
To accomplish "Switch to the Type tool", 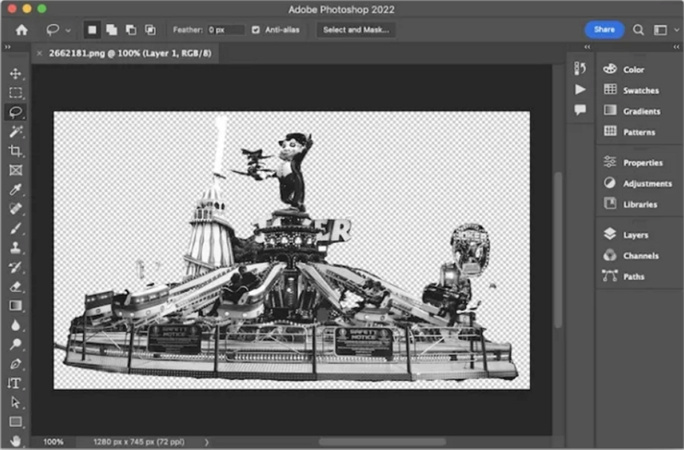I will [x=15, y=383].
